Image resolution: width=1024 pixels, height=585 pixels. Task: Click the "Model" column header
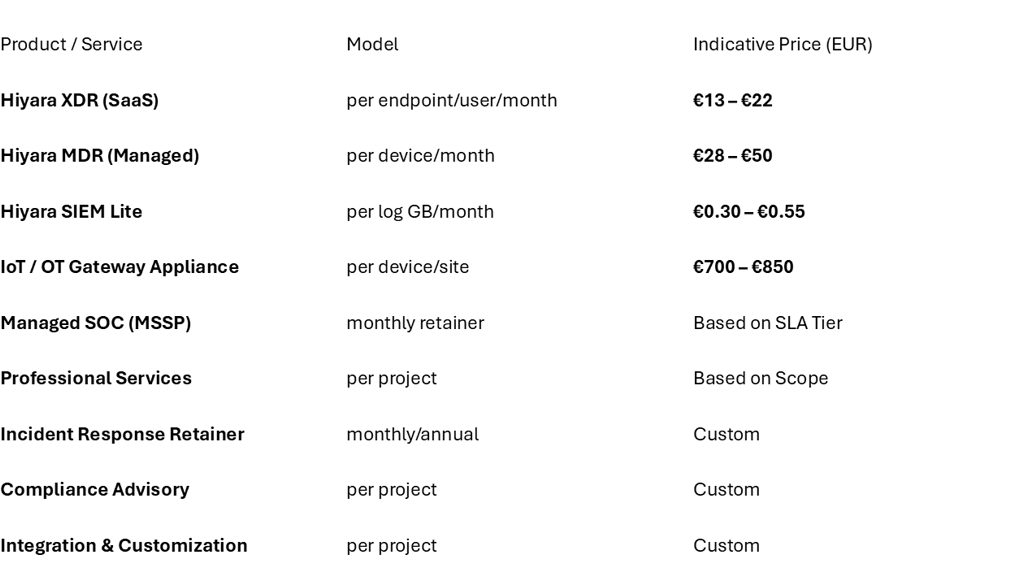[x=372, y=45]
